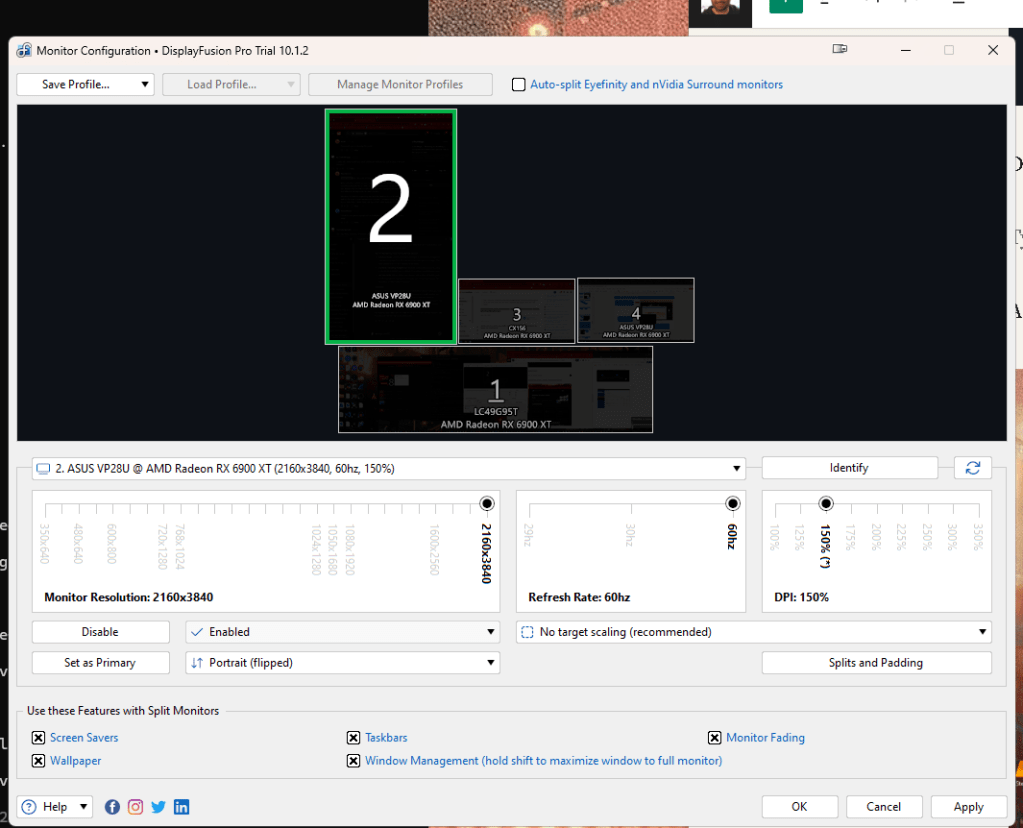Open DisplayFusion Instagram icon
Image resolution: width=1023 pixels, height=828 pixels.
point(135,807)
